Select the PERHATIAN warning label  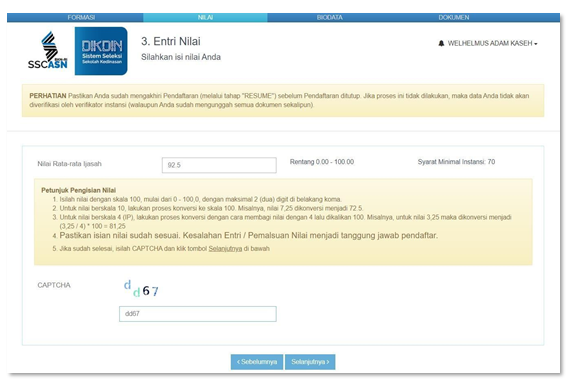click(48, 96)
